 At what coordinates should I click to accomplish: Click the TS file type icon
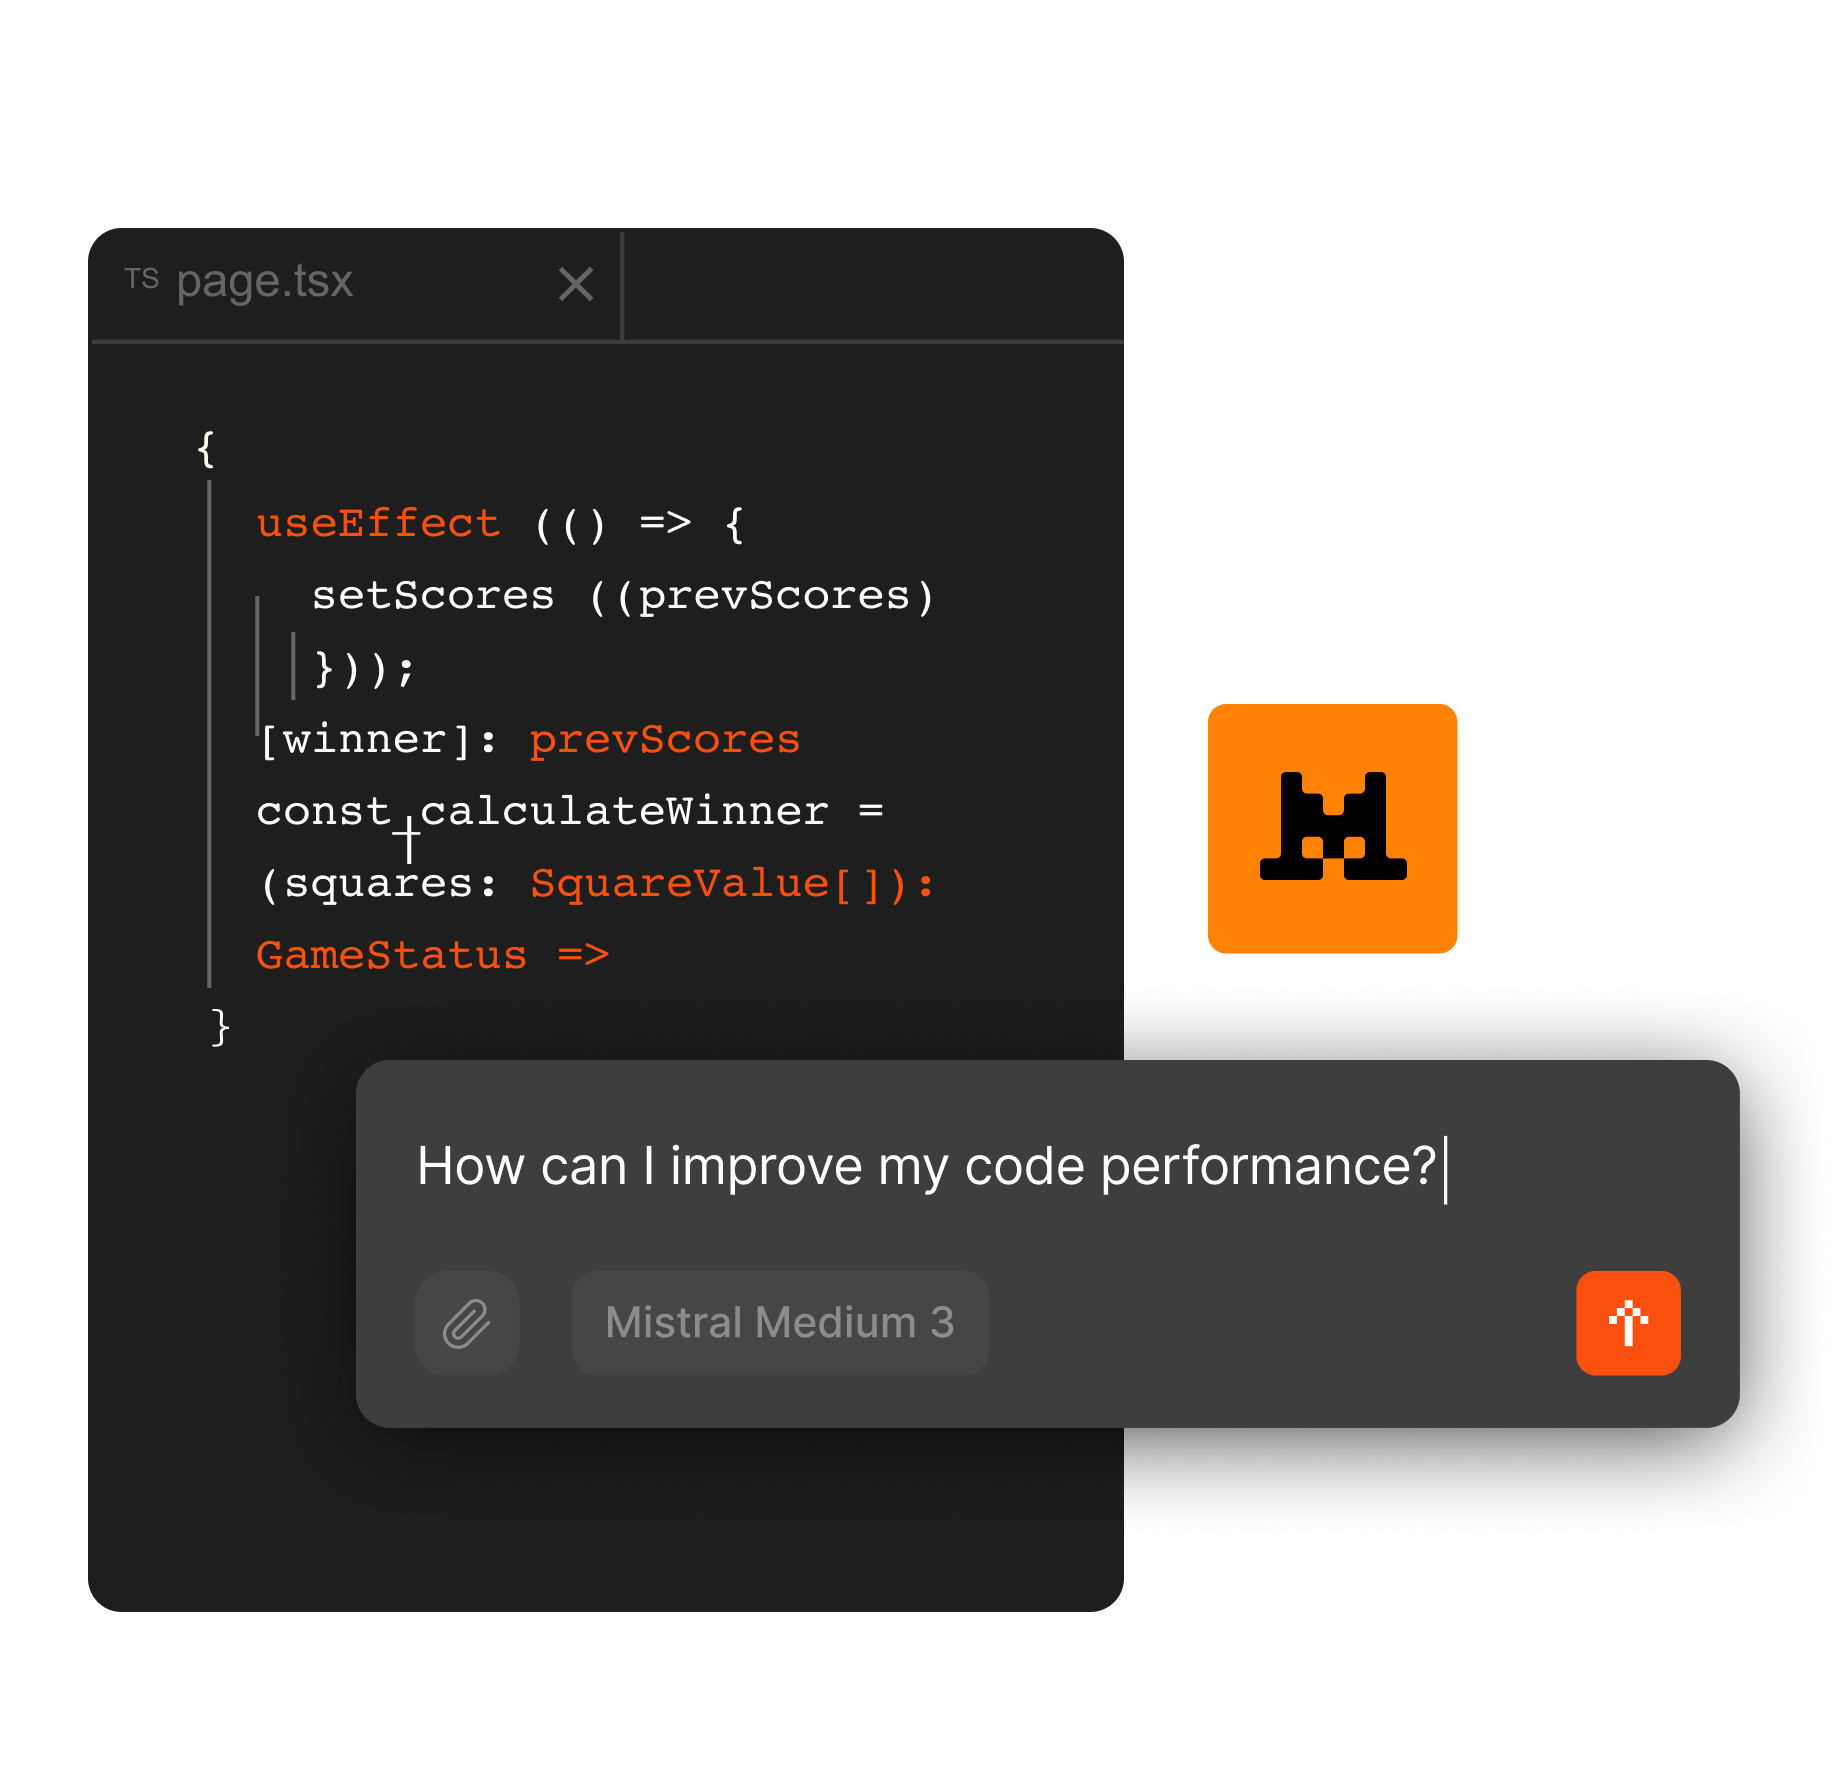[141, 279]
